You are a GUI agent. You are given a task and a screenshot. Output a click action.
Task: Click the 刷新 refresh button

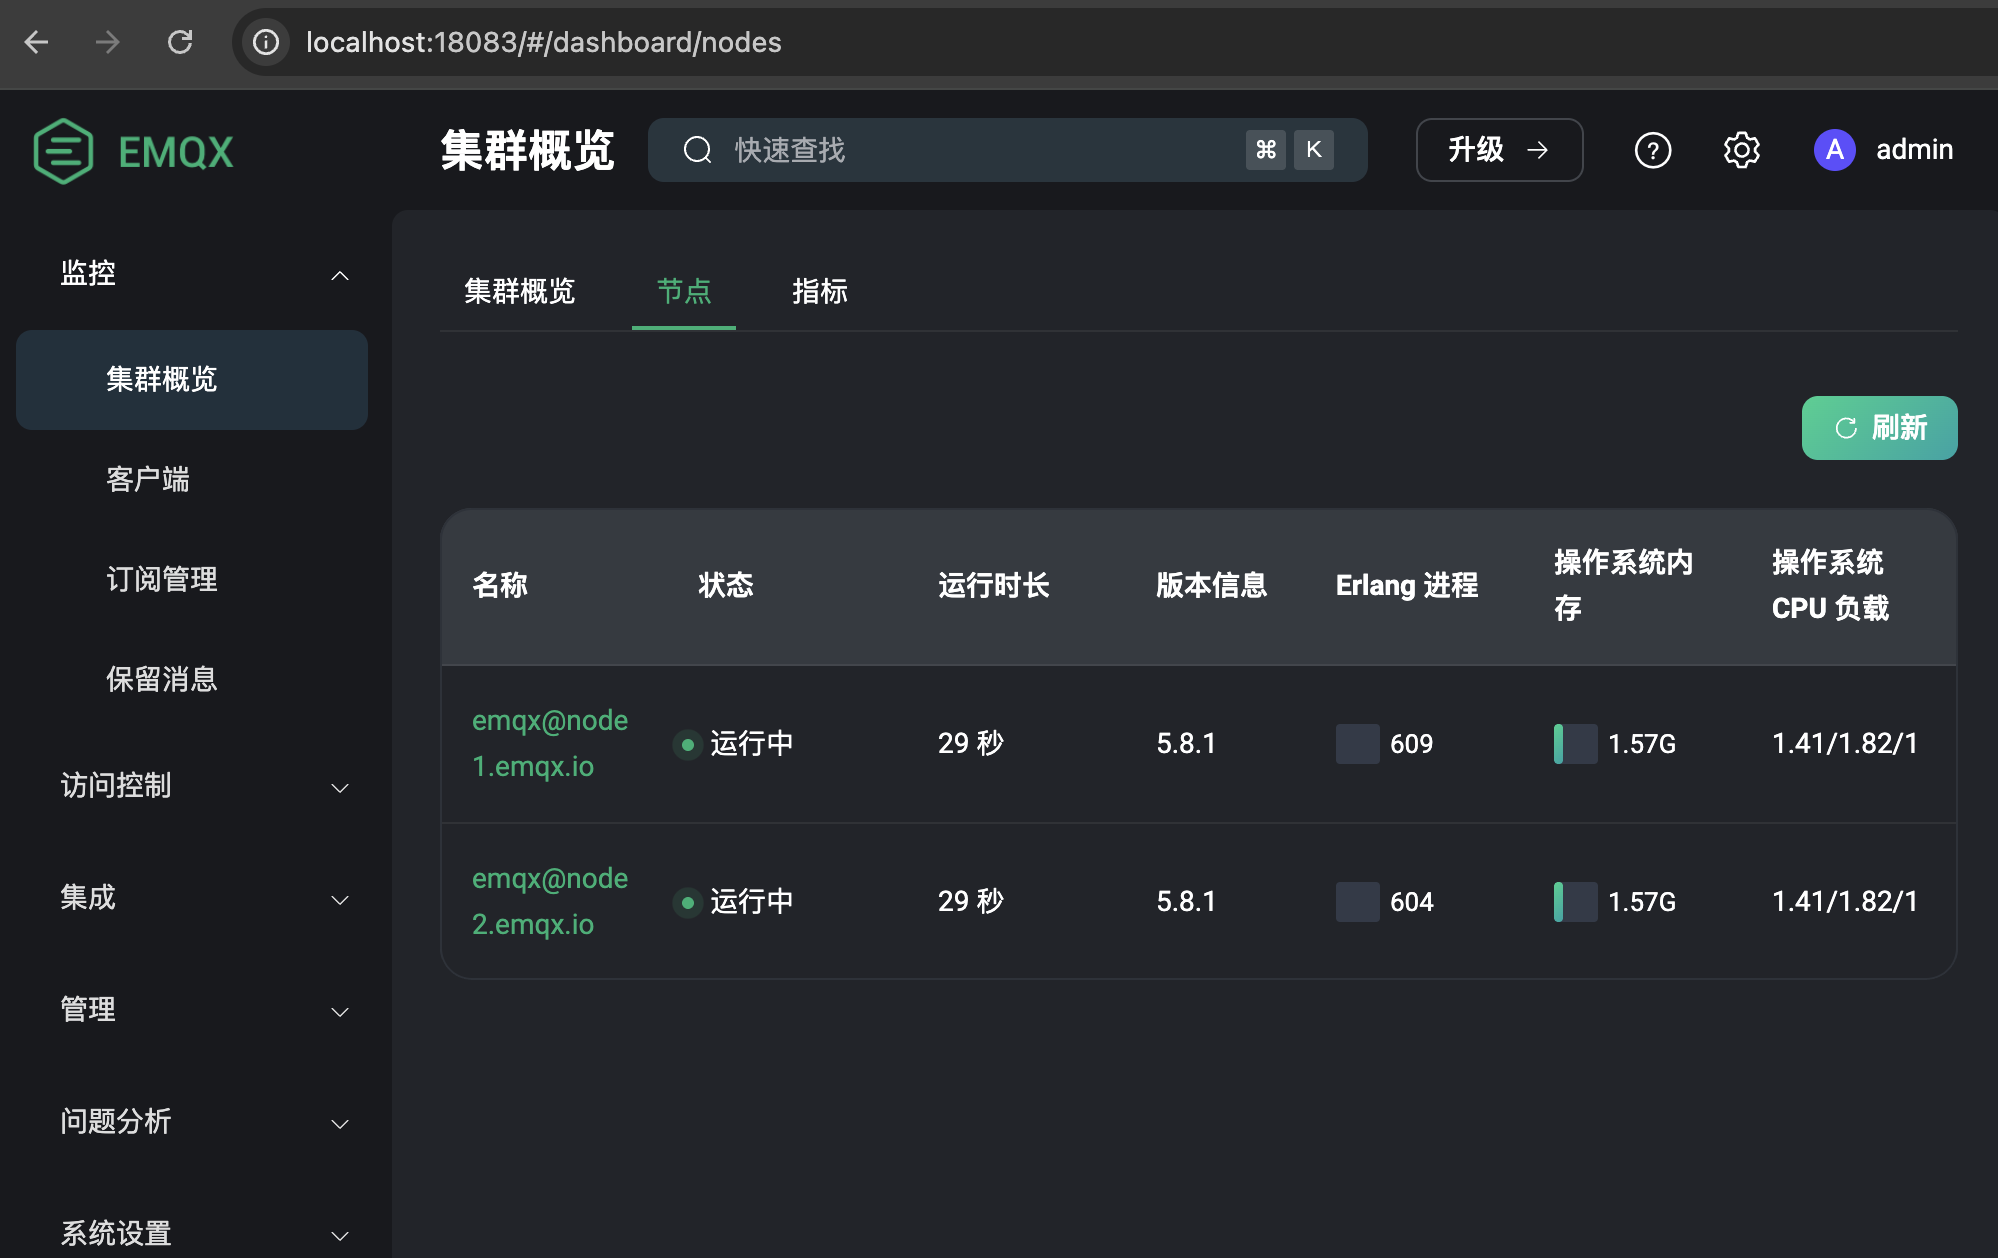[x=1879, y=428]
